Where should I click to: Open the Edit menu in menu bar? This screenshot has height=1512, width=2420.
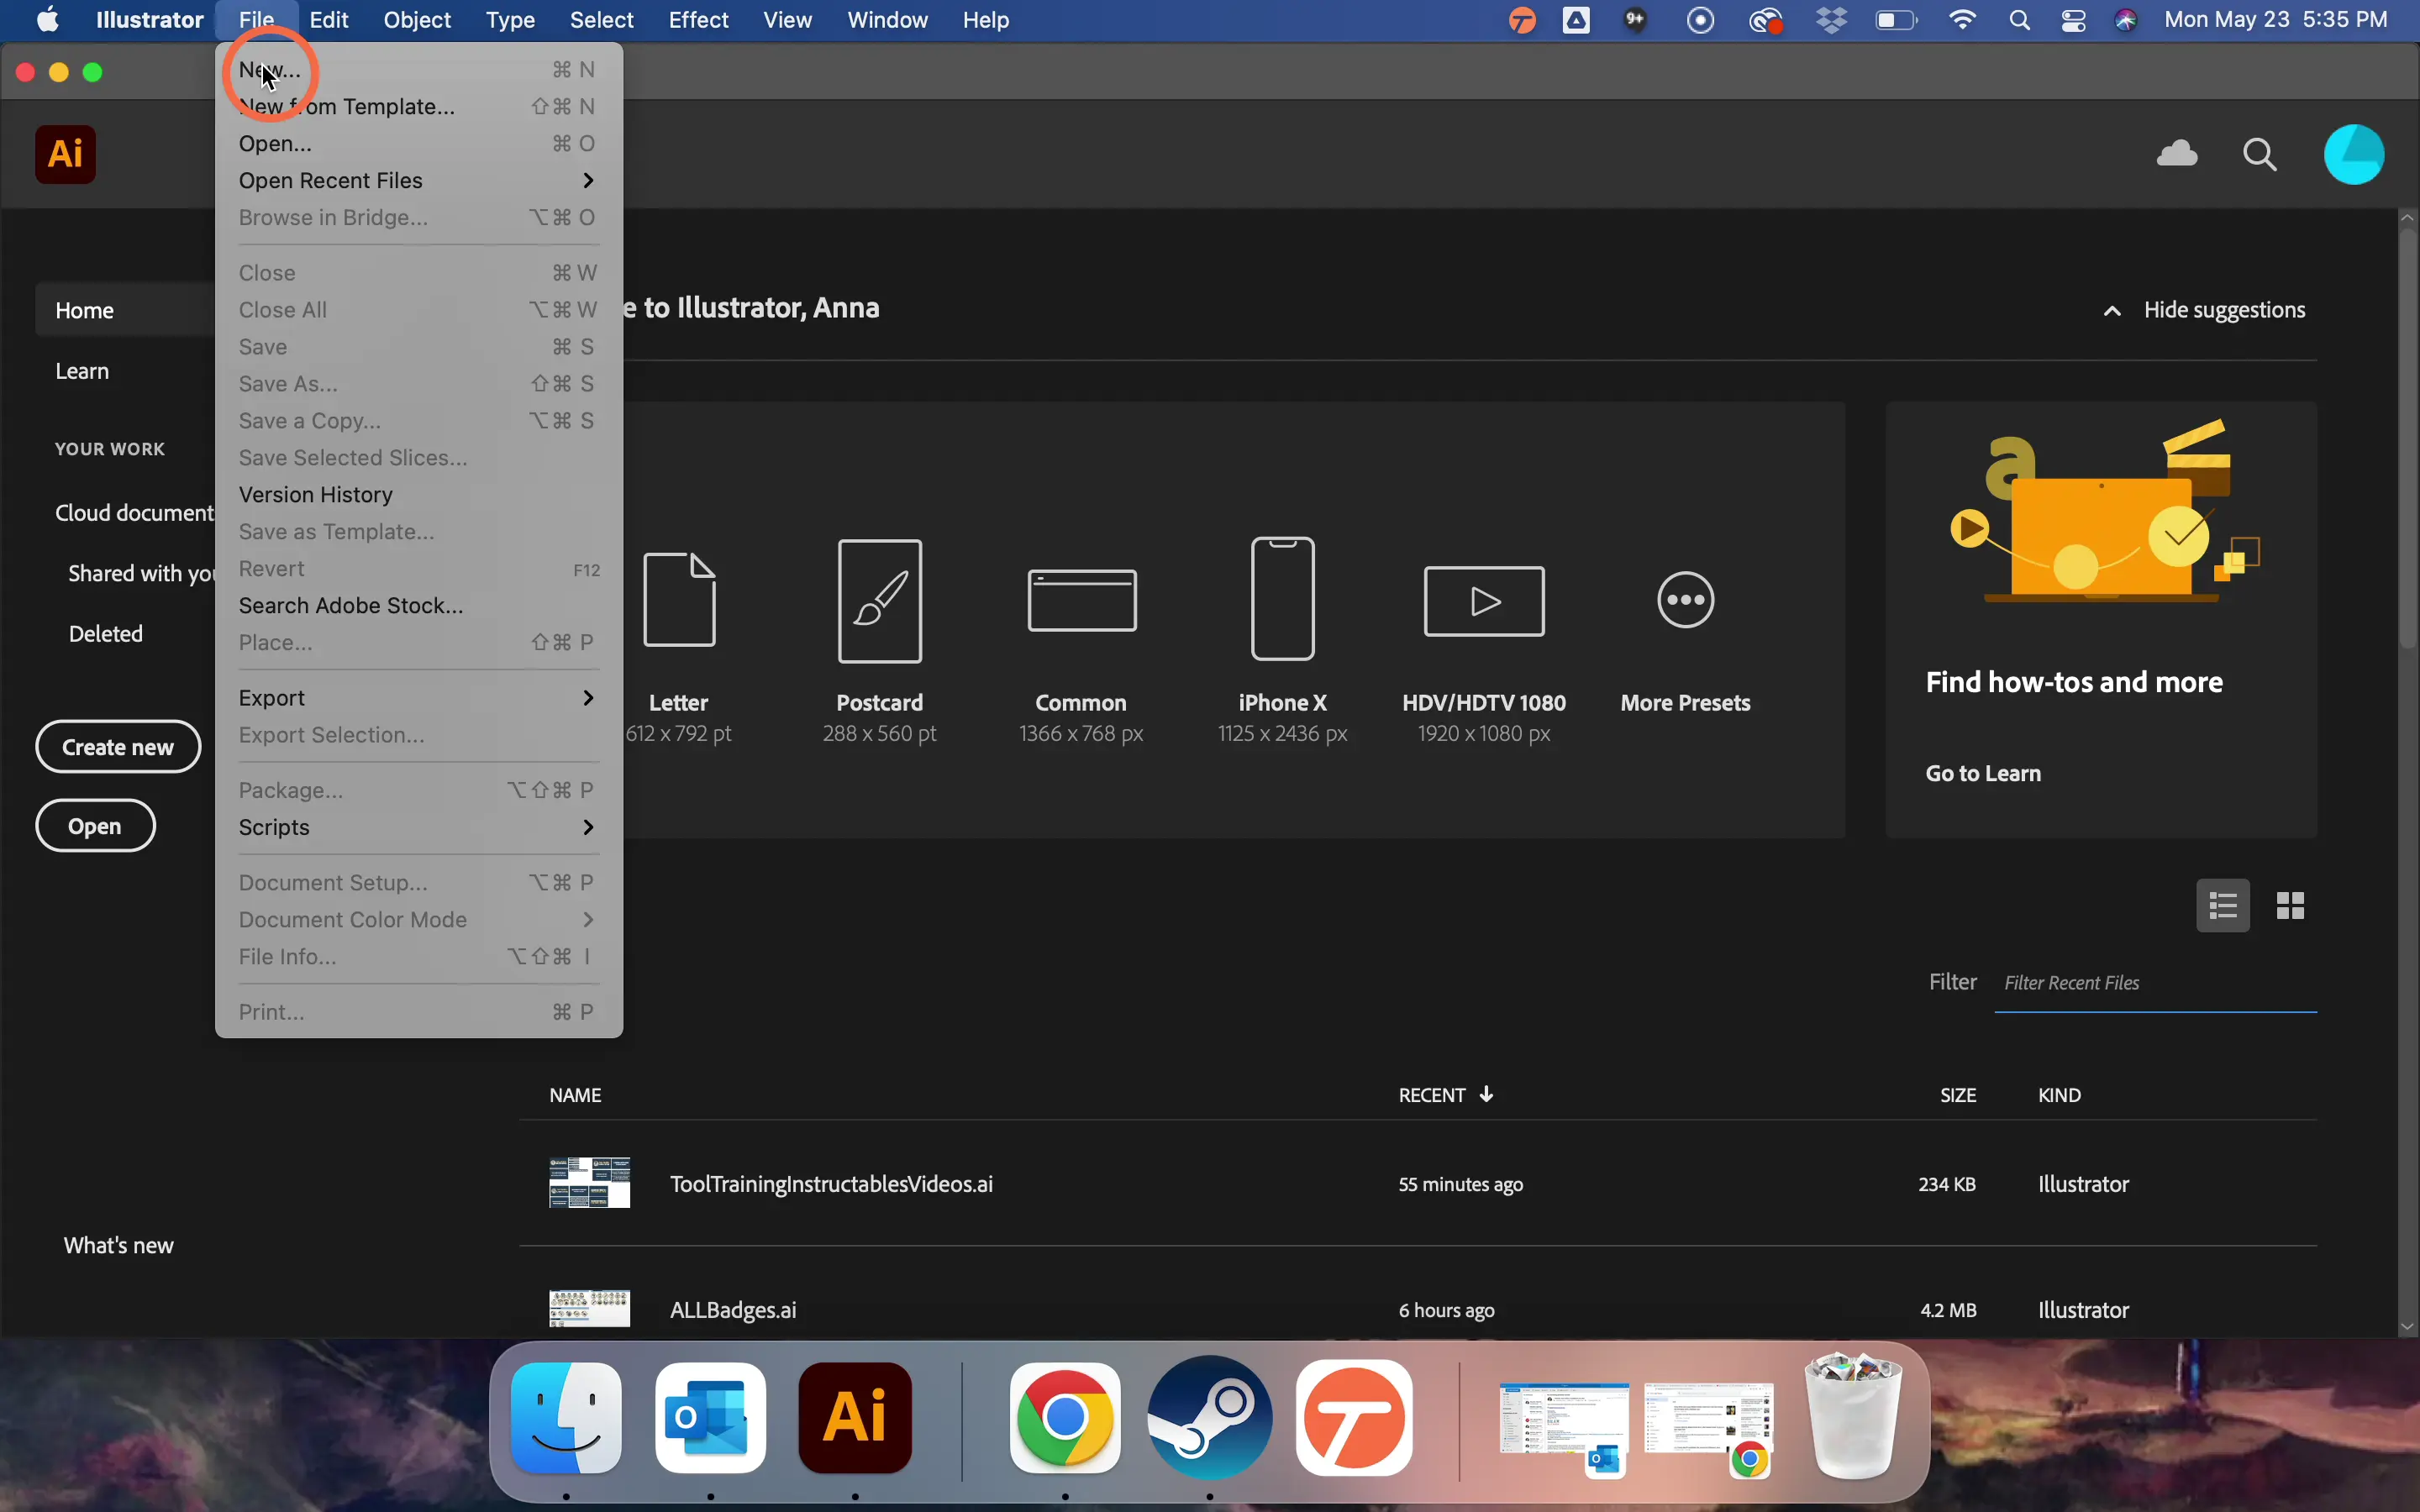coord(328,20)
